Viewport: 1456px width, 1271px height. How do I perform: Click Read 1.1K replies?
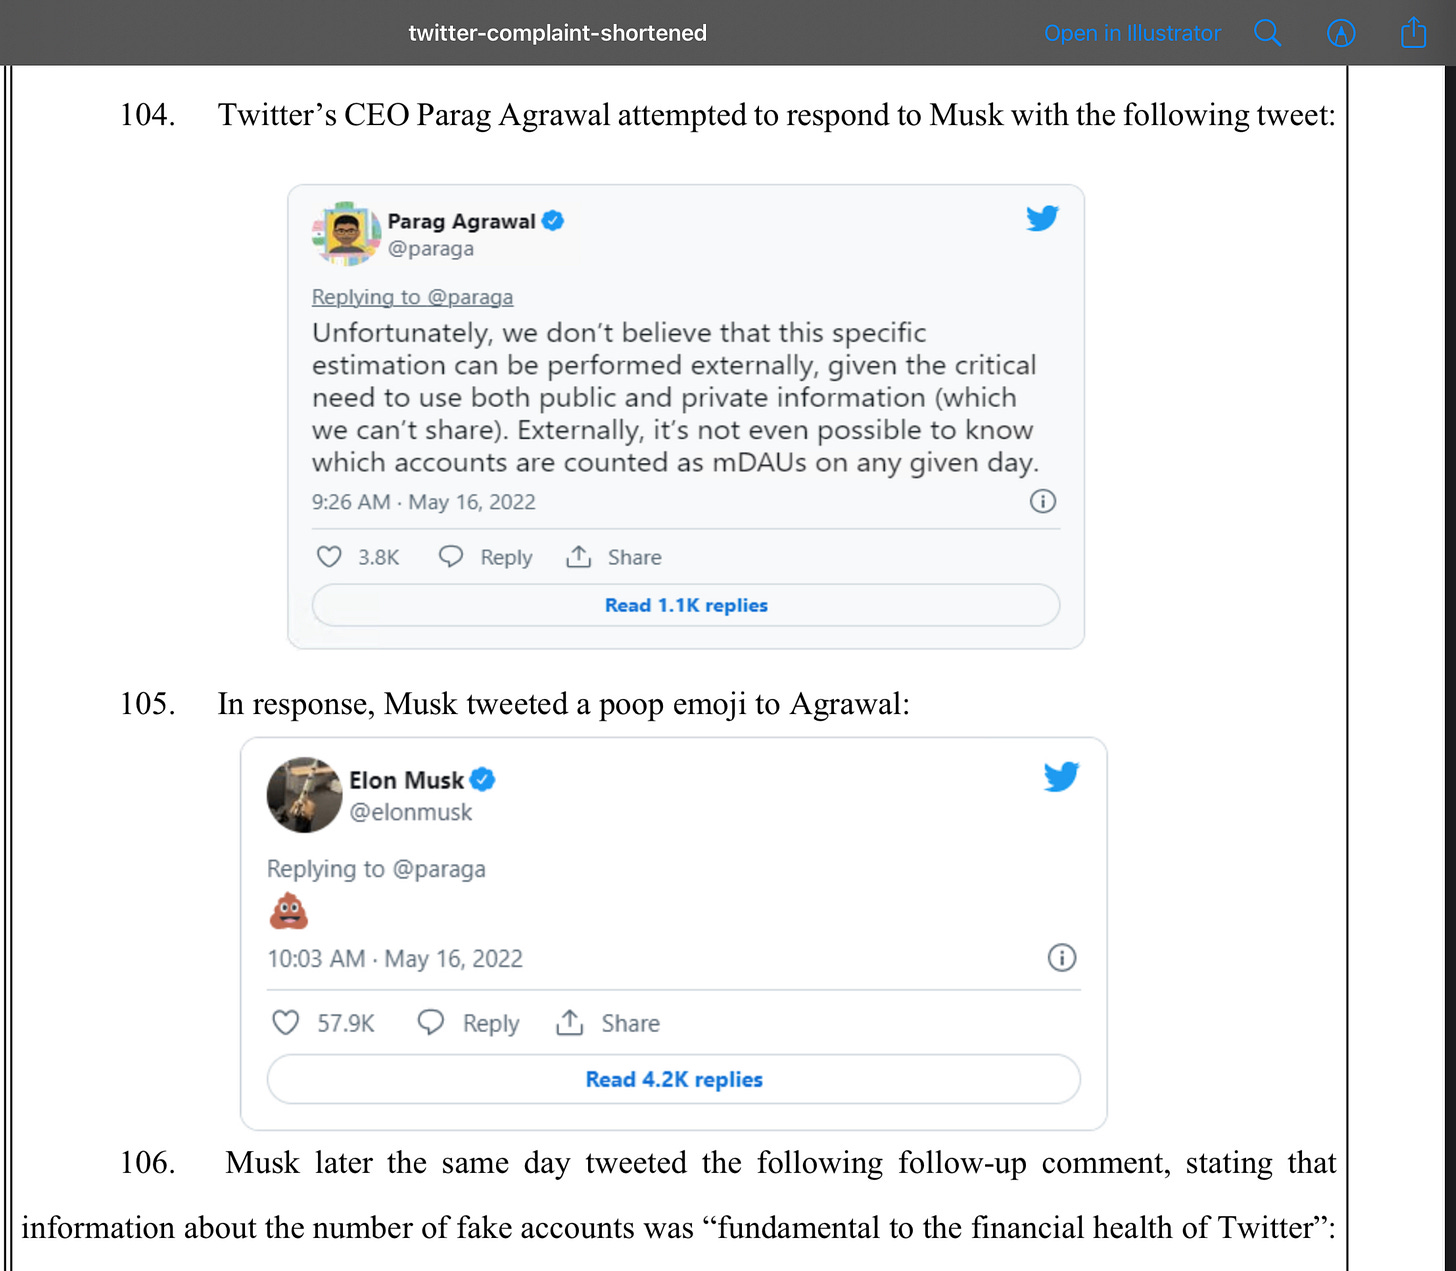(686, 605)
